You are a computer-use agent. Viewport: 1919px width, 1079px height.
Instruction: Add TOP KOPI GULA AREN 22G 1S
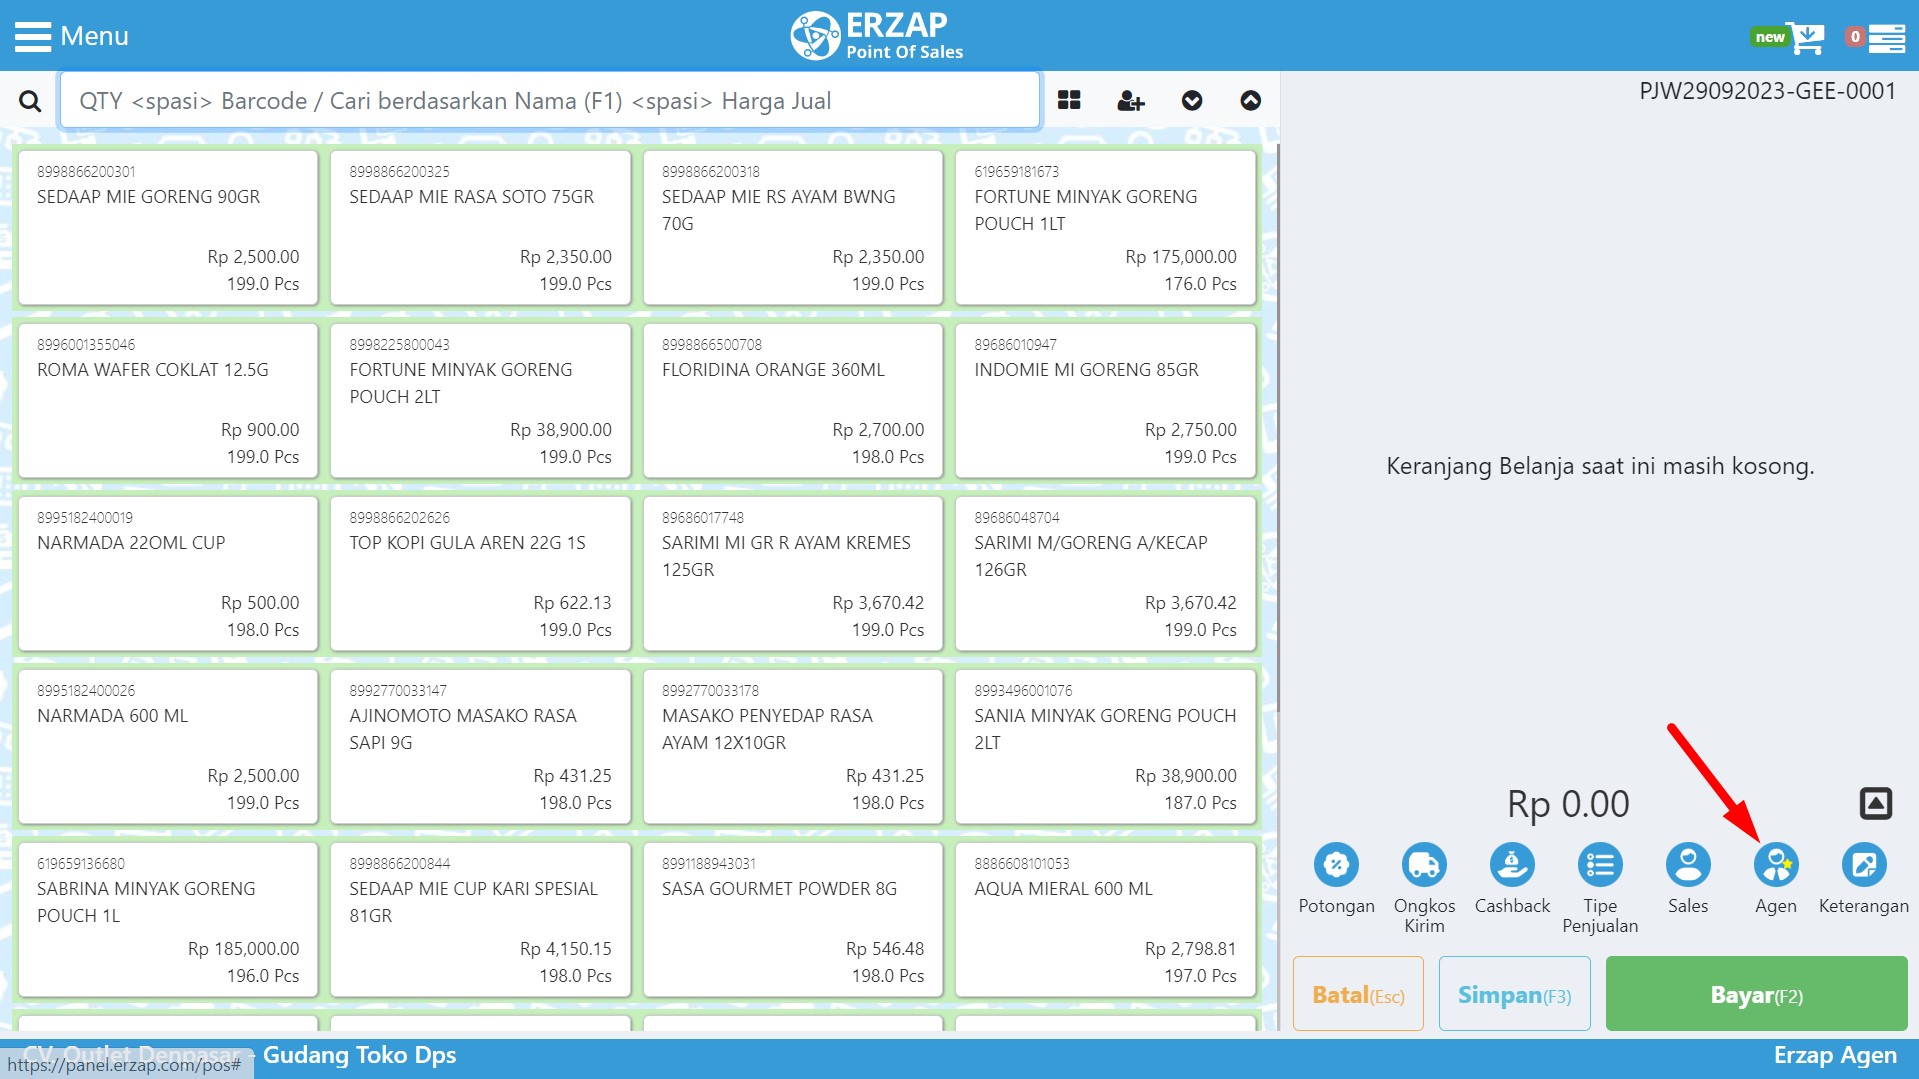[x=480, y=574]
